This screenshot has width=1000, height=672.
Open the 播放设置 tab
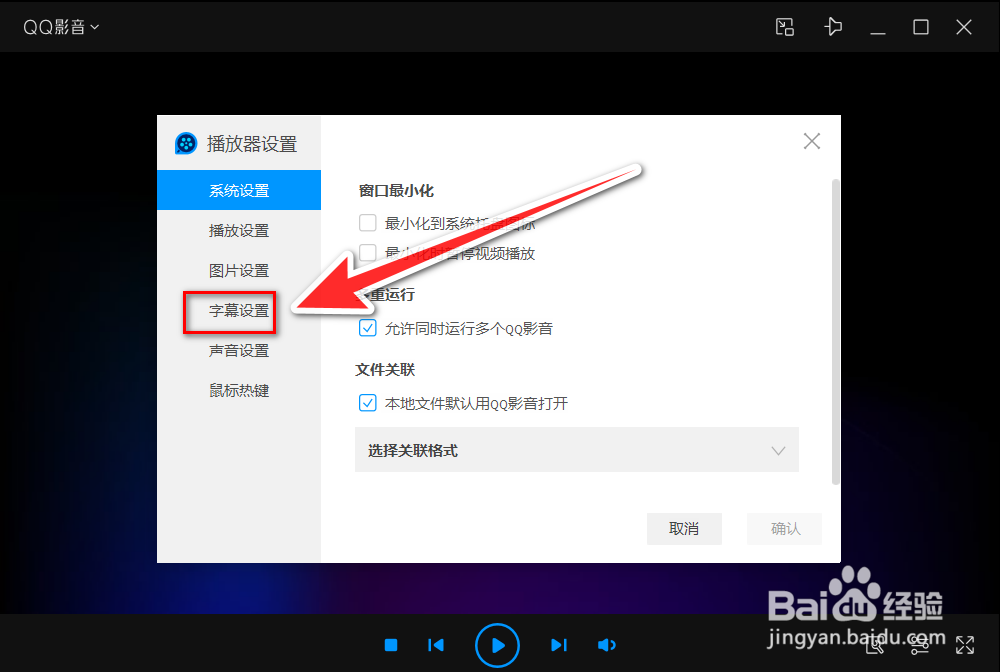coord(239,230)
